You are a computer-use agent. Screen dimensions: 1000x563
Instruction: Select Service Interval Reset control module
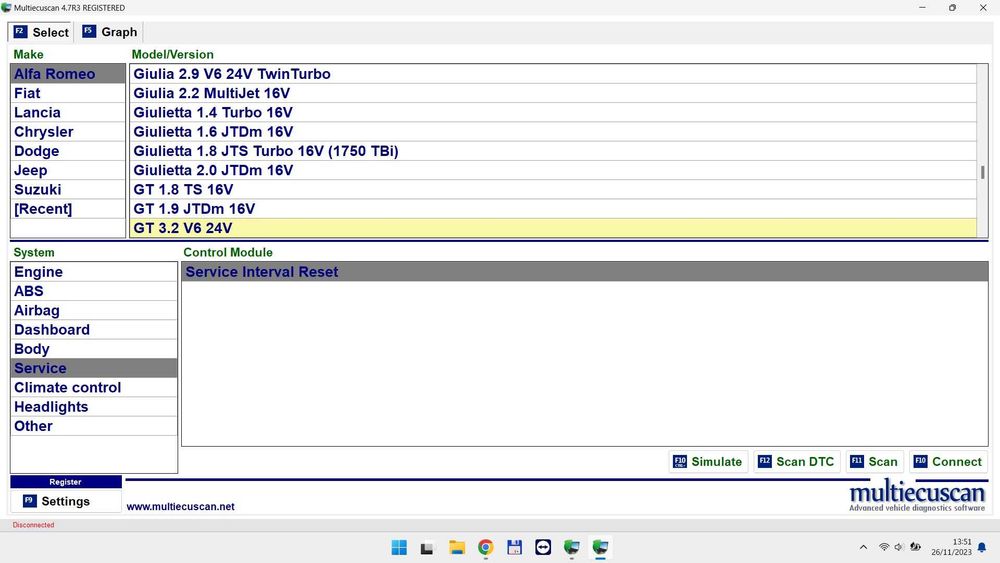[585, 272]
